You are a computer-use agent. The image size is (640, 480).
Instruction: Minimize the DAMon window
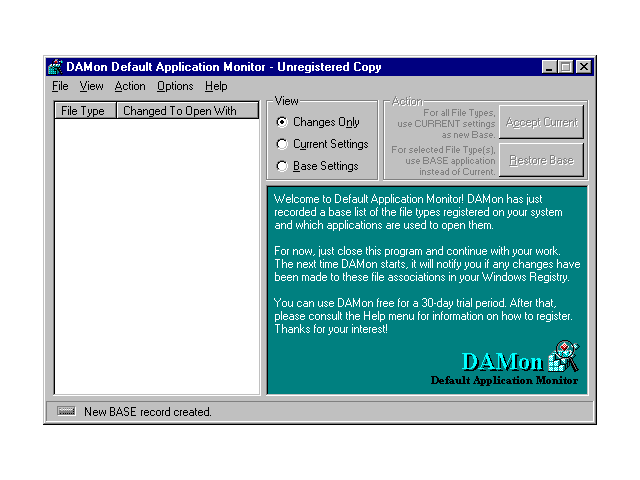(550, 67)
